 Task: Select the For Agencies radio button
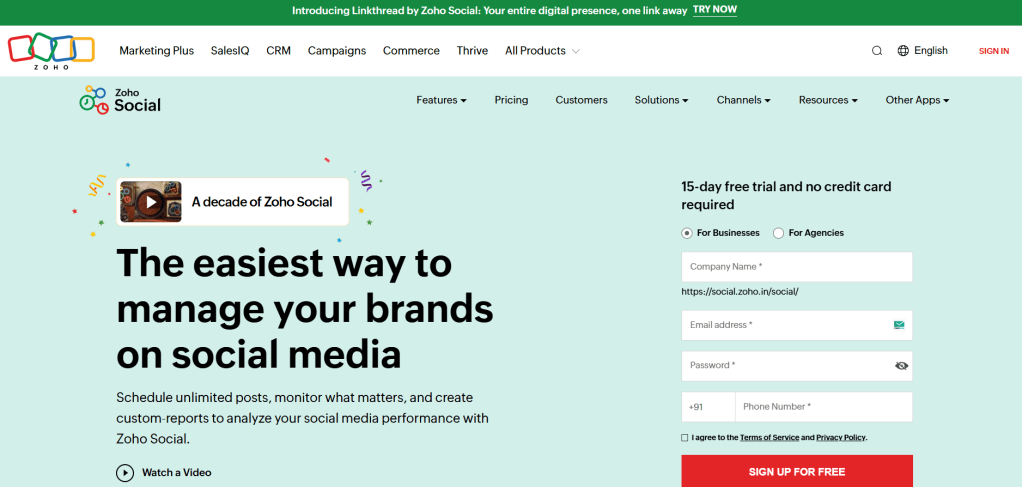(778, 233)
